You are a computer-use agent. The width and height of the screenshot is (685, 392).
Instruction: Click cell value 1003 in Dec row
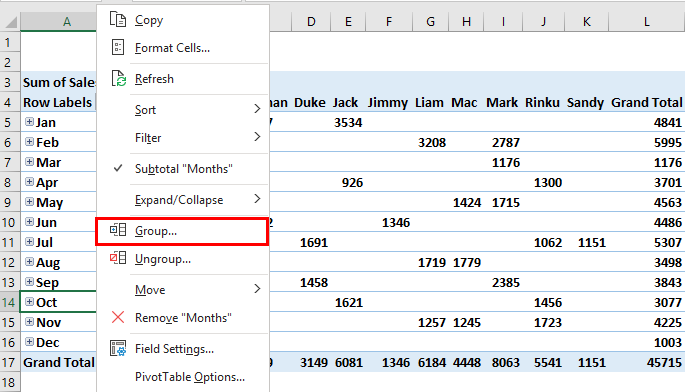668,343
